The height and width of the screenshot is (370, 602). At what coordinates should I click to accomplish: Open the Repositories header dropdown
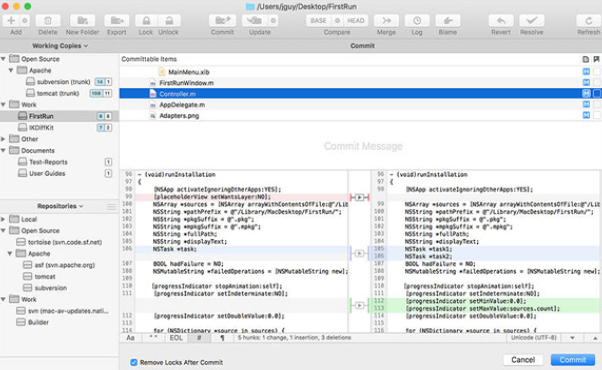click(x=60, y=206)
